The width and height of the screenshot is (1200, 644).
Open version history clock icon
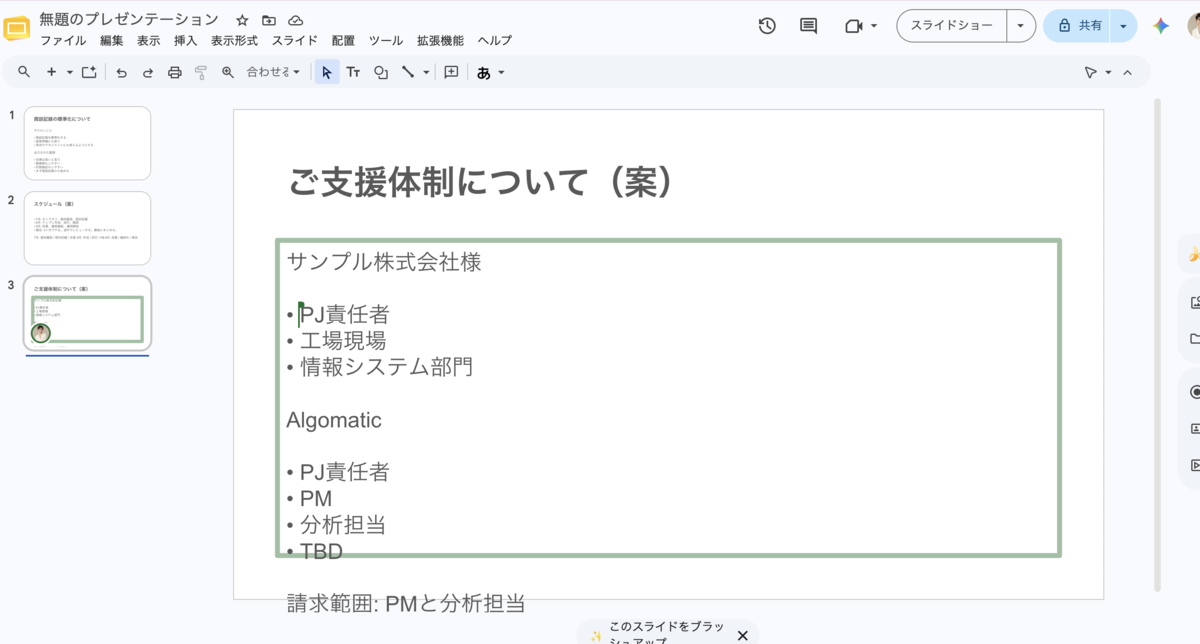tap(767, 26)
